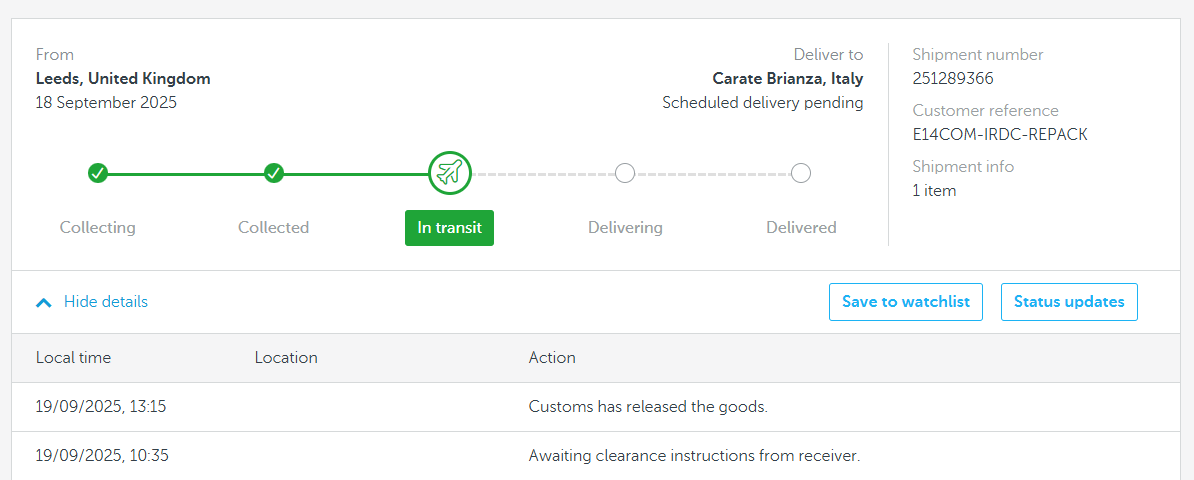Click the progress line between Collected and In transit
1194x480 pixels.
(x=356, y=174)
